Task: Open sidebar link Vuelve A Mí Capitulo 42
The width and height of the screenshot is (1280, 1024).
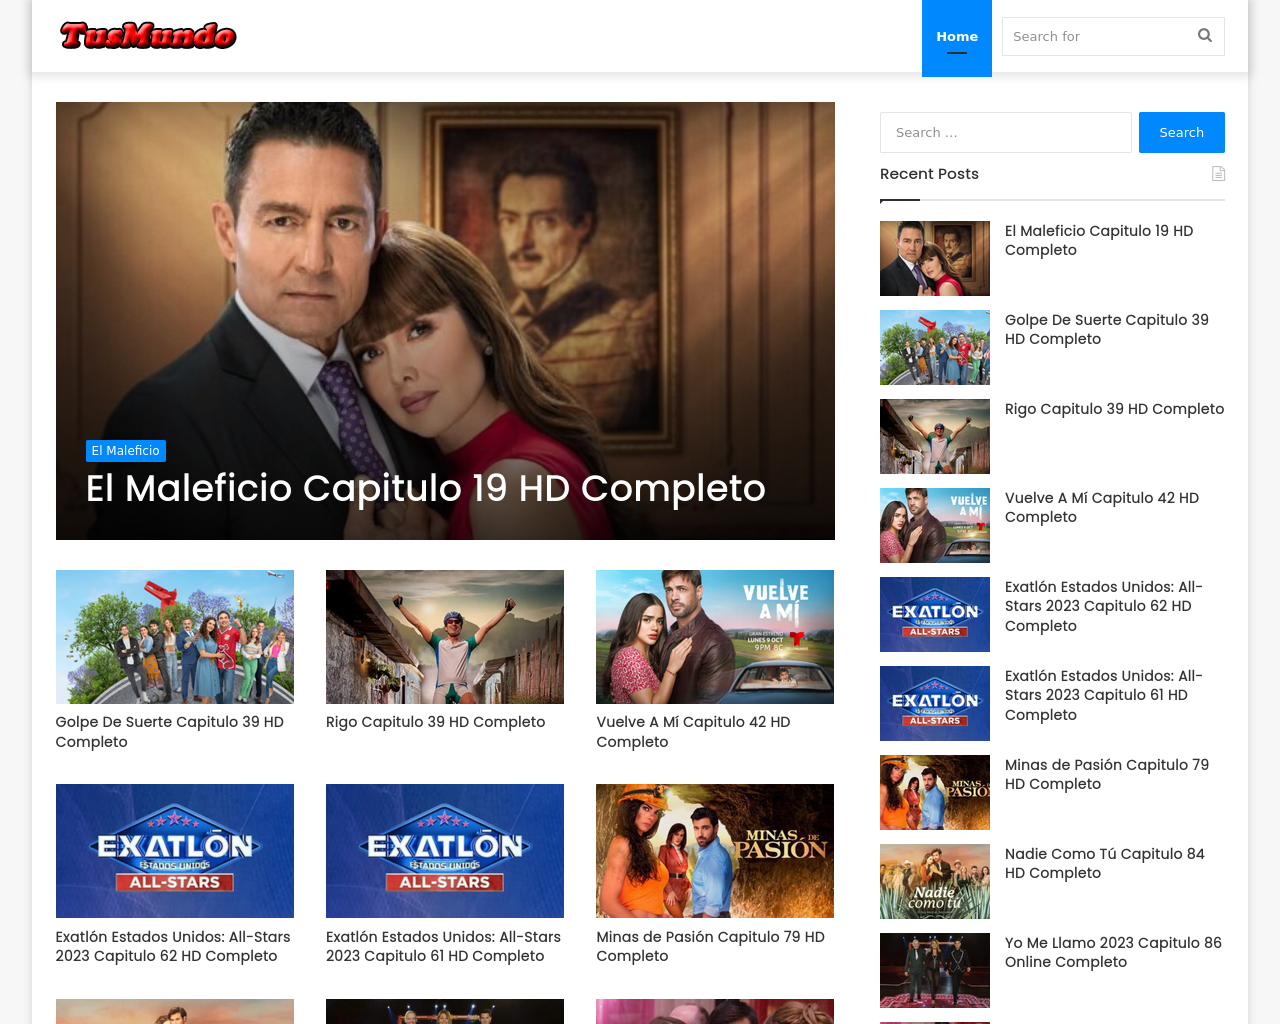Action: click(x=1102, y=507)
